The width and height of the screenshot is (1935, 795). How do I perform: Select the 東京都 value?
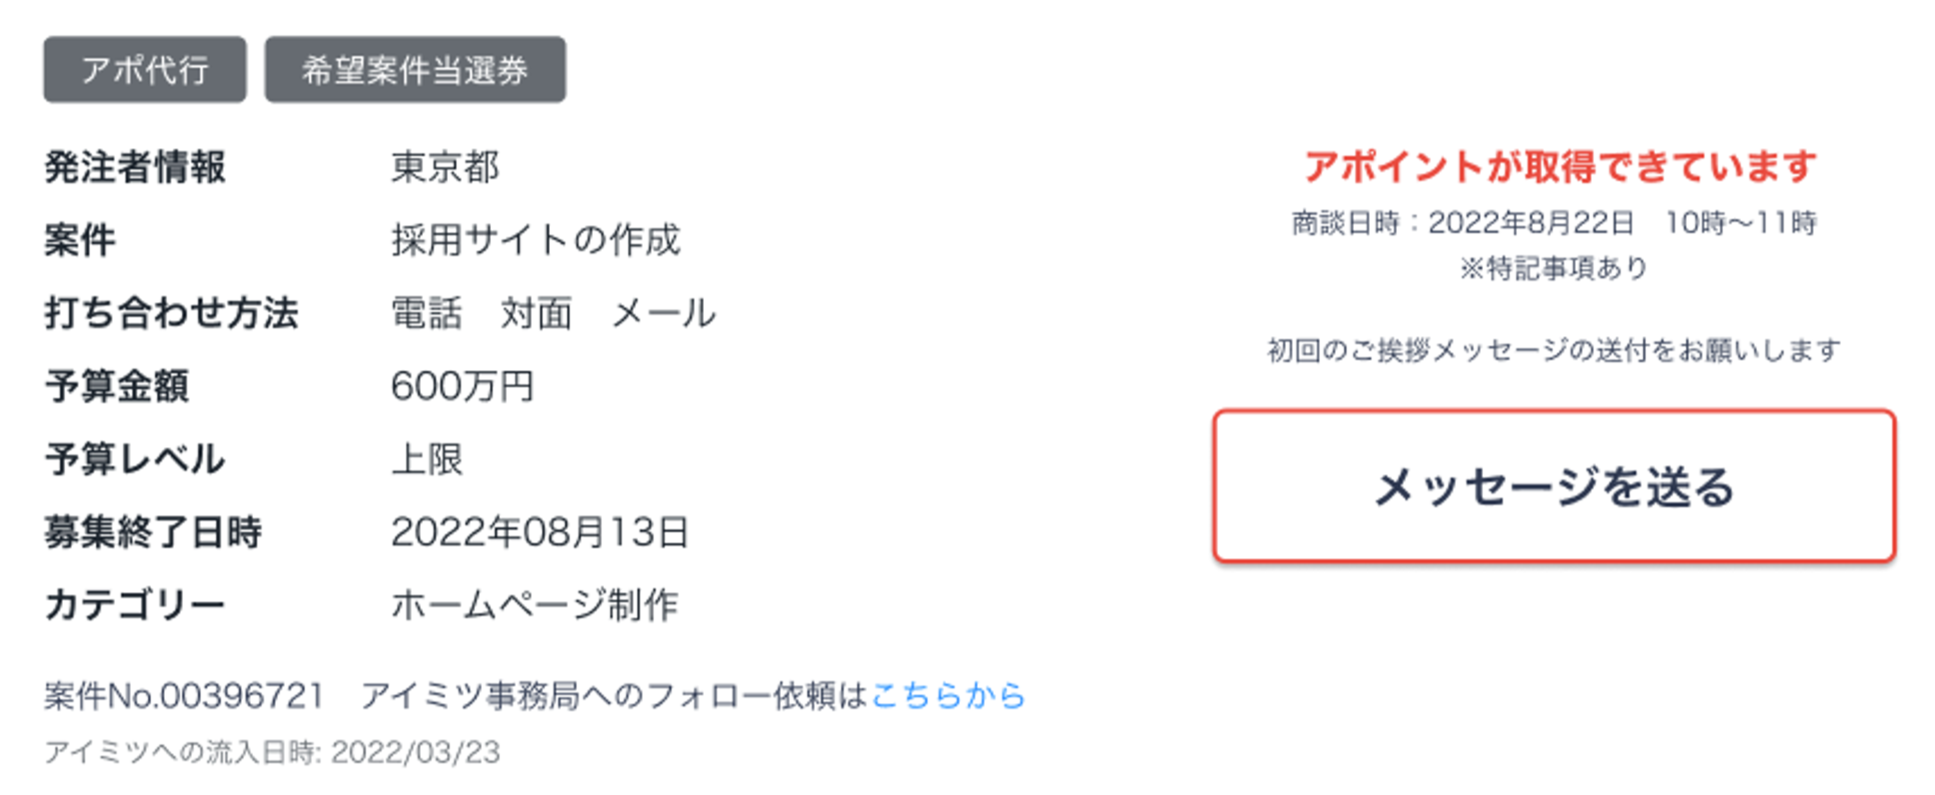click(x=445, y=167)
